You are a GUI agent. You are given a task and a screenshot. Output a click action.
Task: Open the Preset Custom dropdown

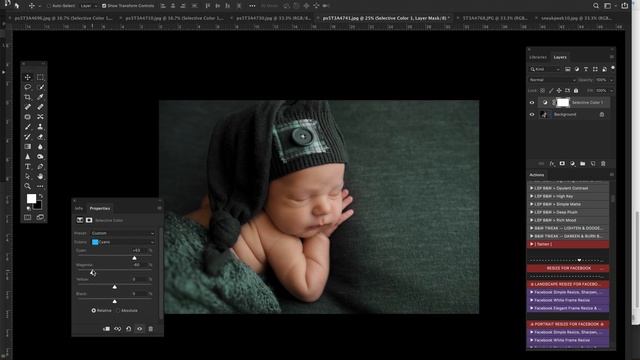tap(122, 233)
